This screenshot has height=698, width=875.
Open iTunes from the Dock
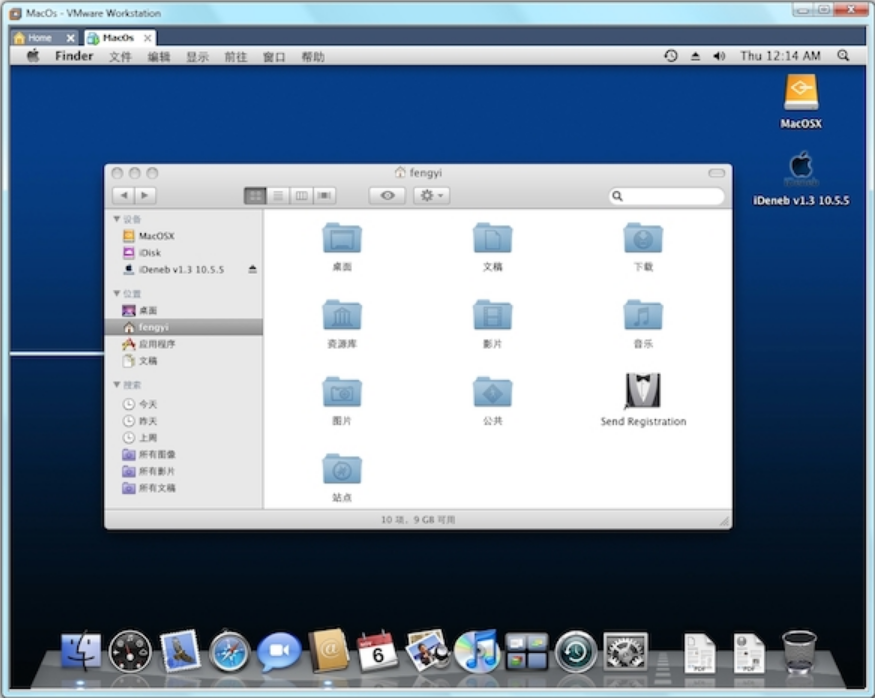477,652
